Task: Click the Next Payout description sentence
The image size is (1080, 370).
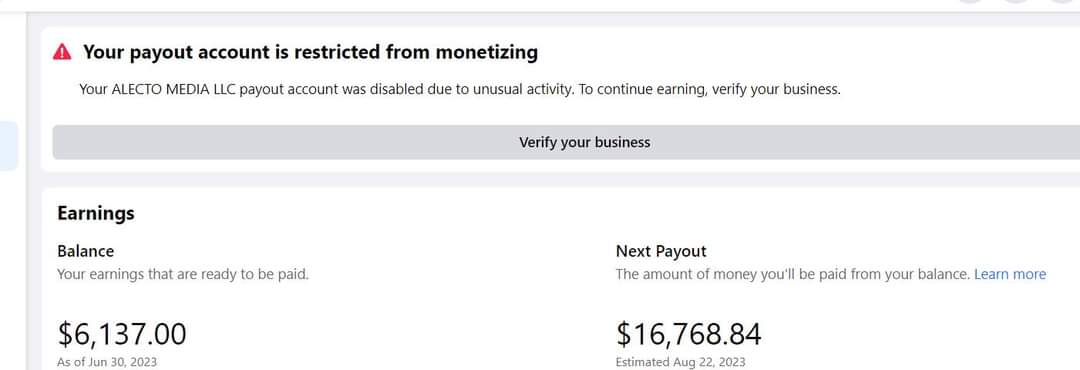Action: coord(793,274)
